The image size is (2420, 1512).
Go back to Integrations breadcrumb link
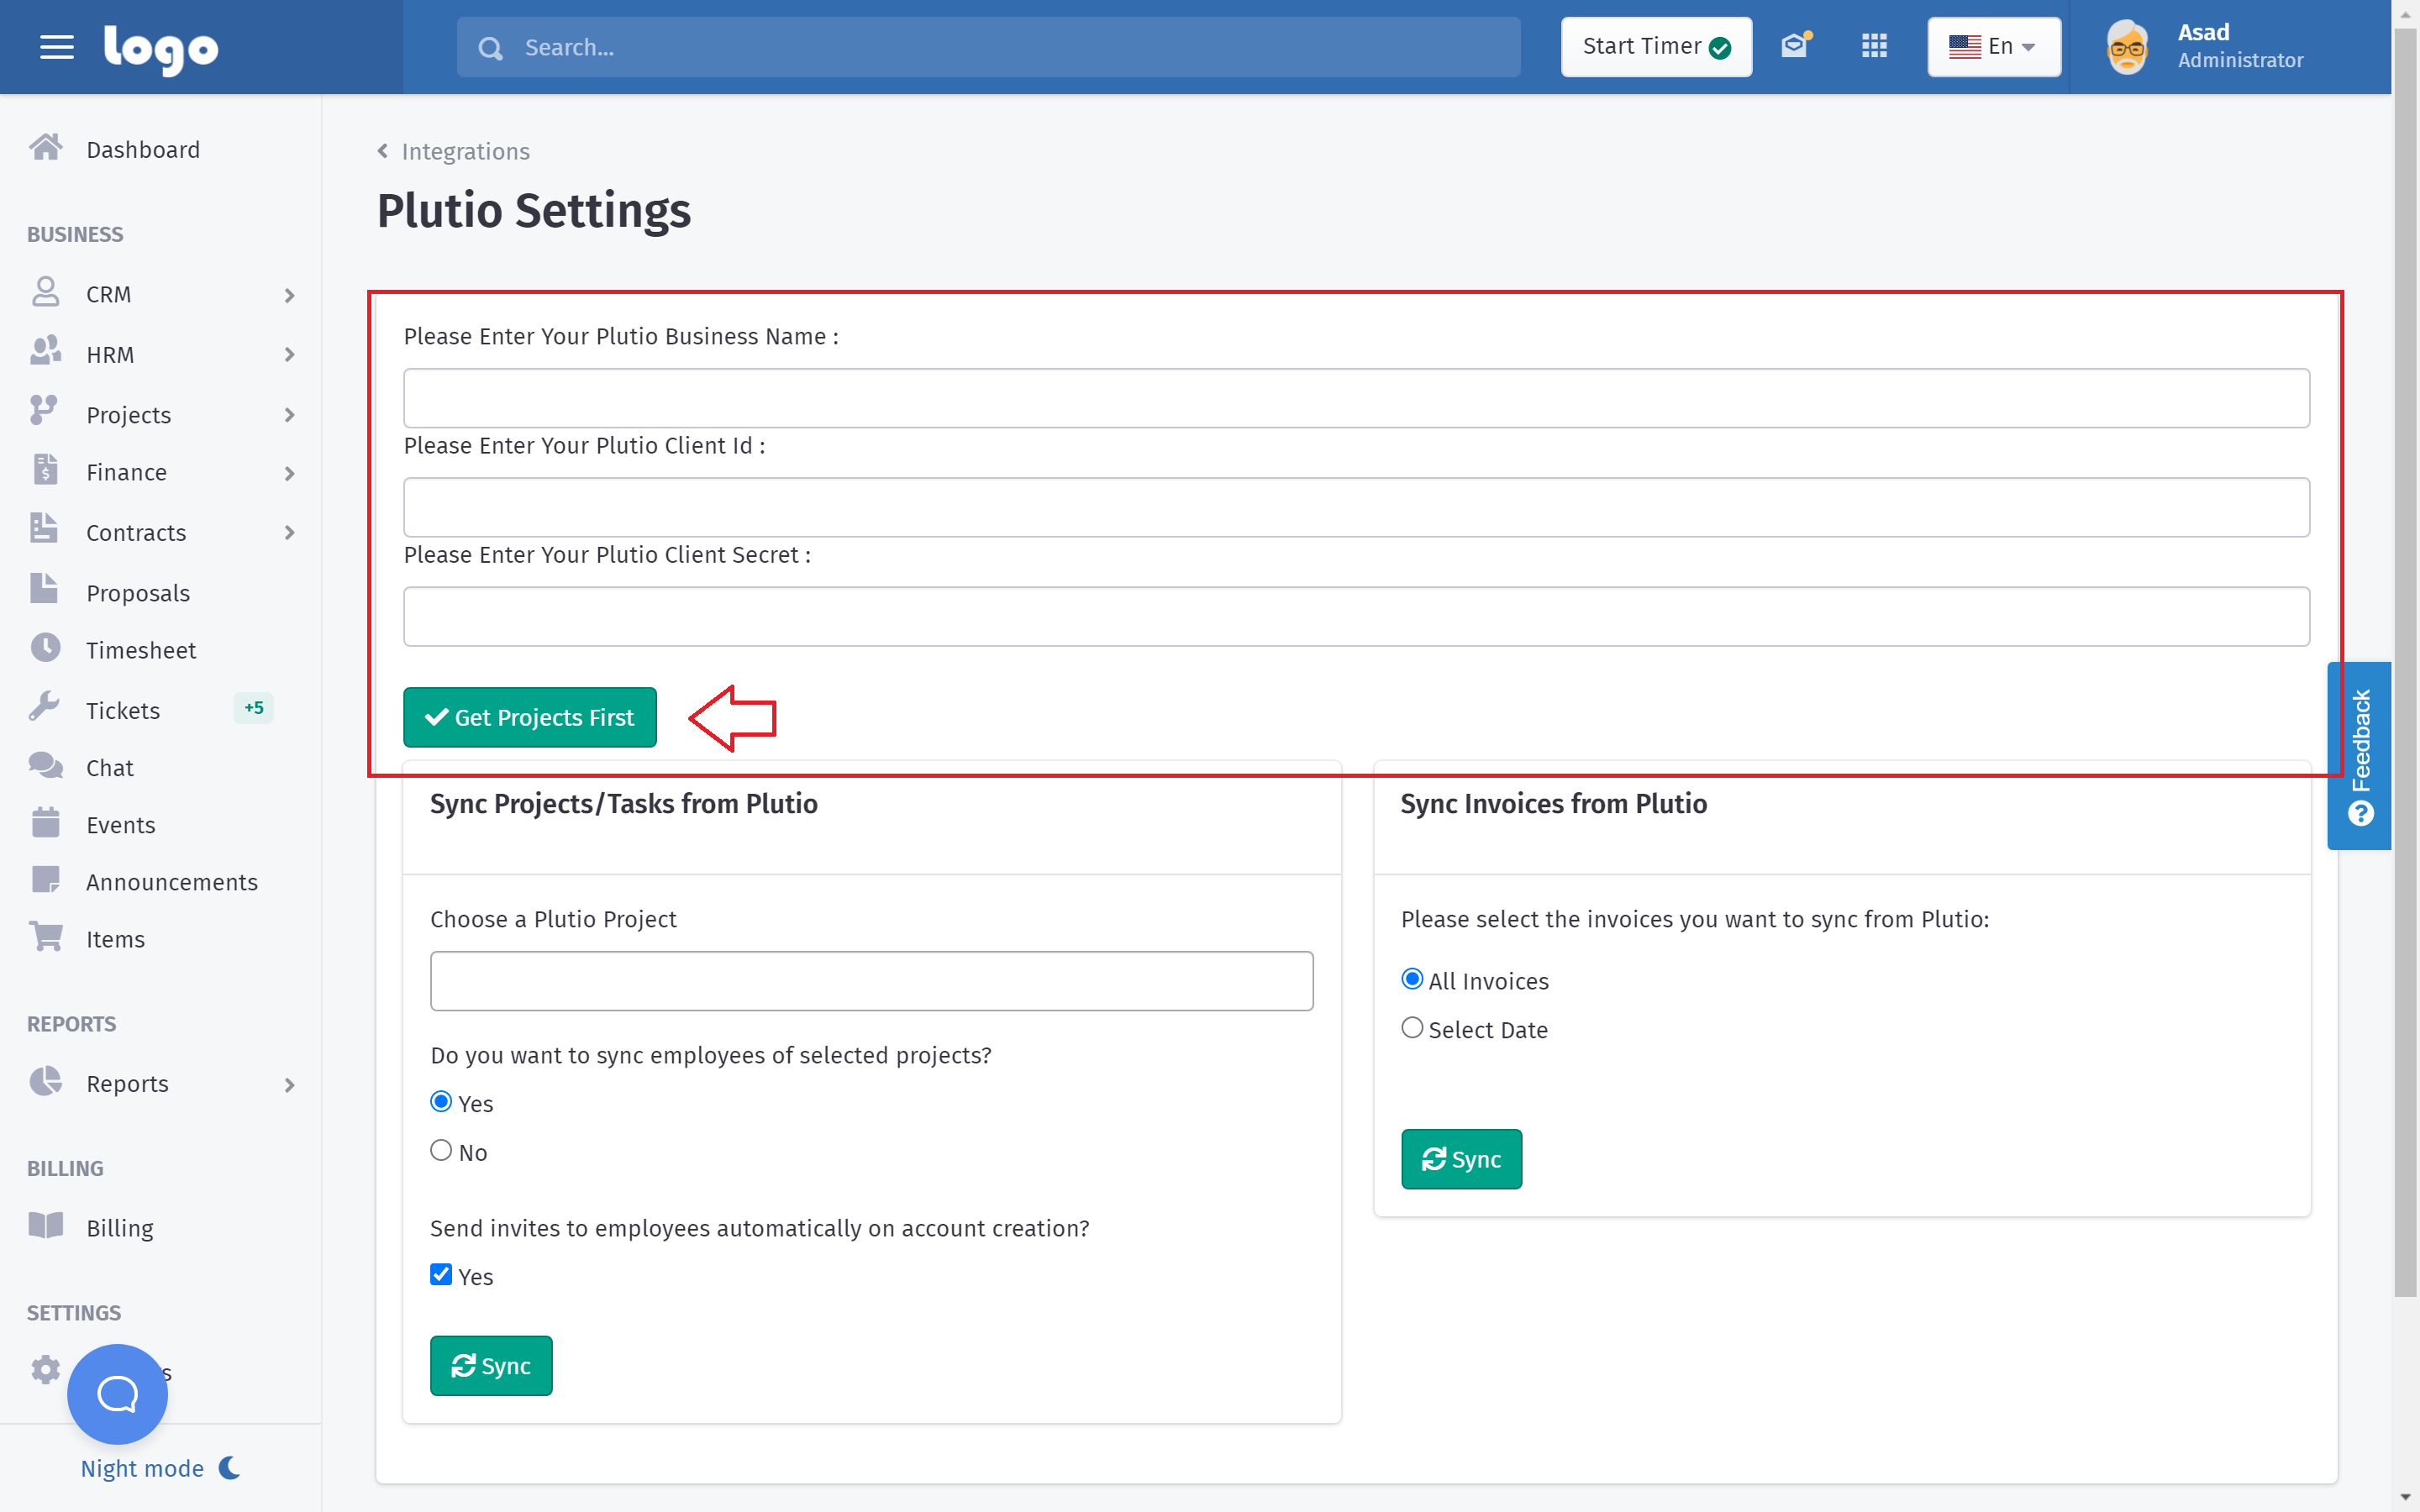[464, 151]
